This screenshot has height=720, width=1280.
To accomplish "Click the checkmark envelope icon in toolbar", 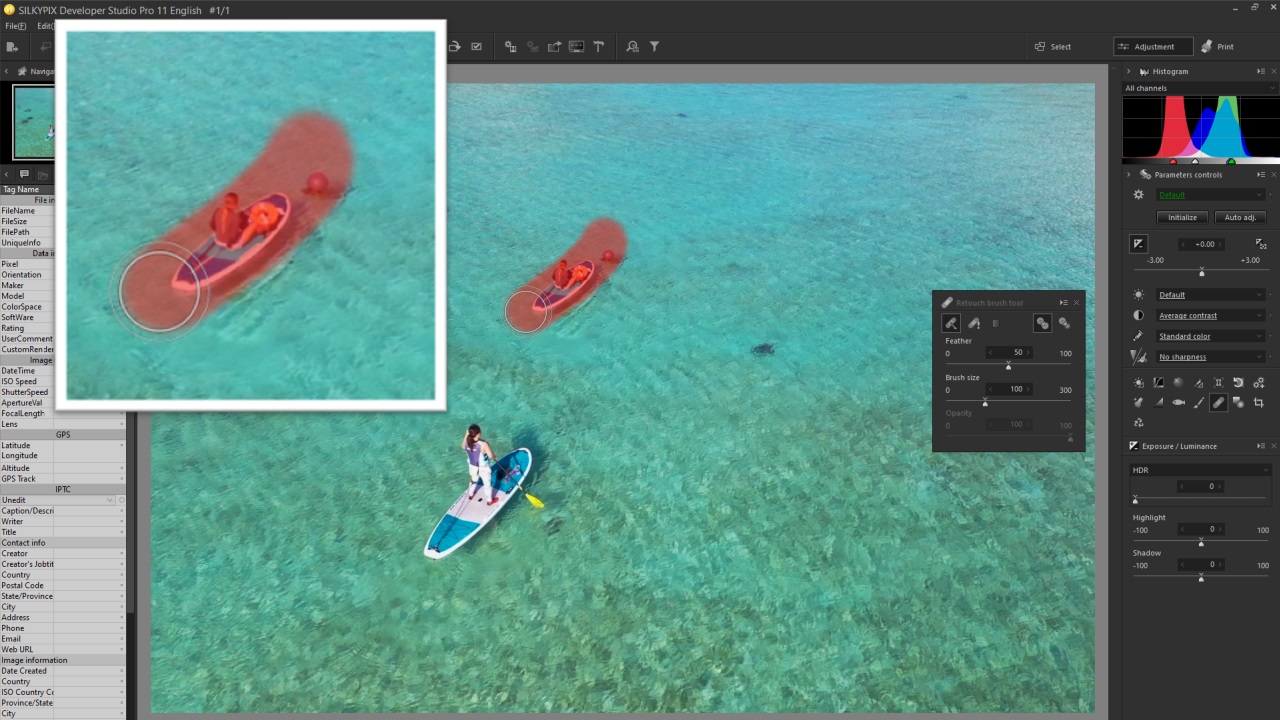I will pyautogui.click(x=476, y=46).
